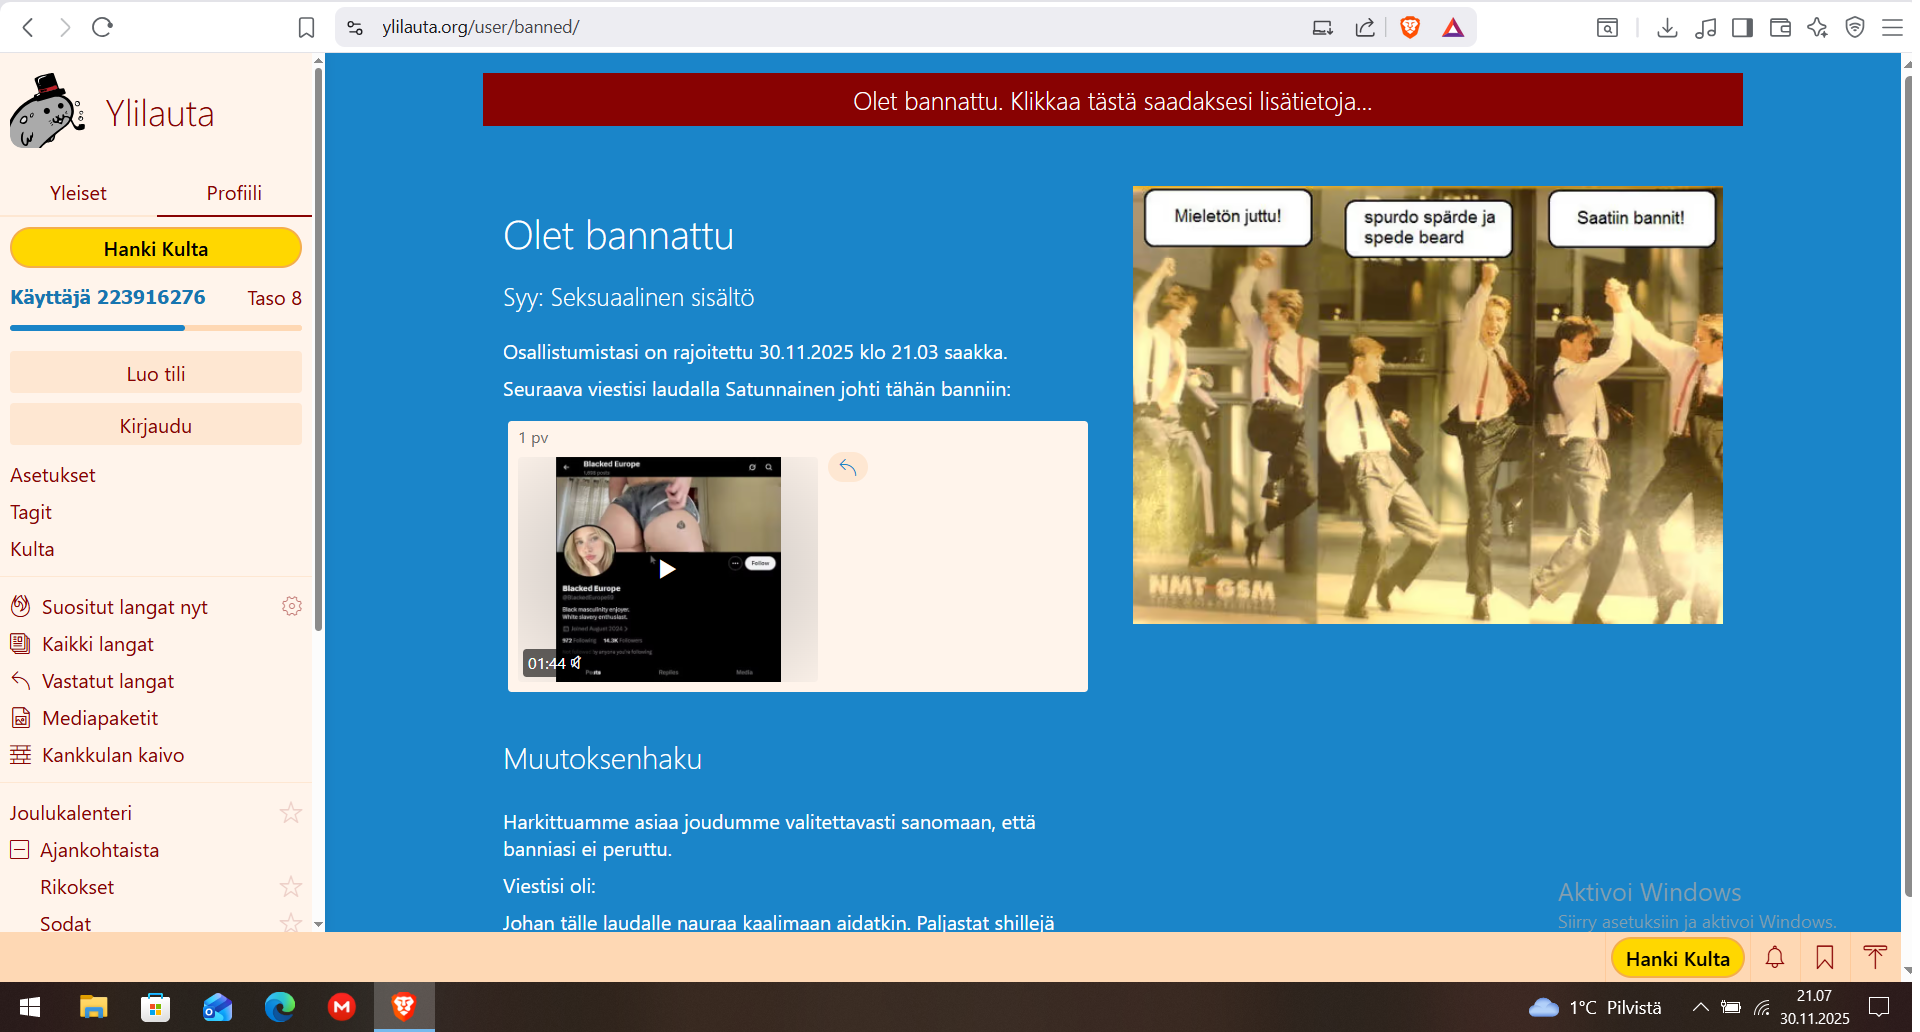
Task: Open the Leo AI sparkle icon
Action: 1817,27
